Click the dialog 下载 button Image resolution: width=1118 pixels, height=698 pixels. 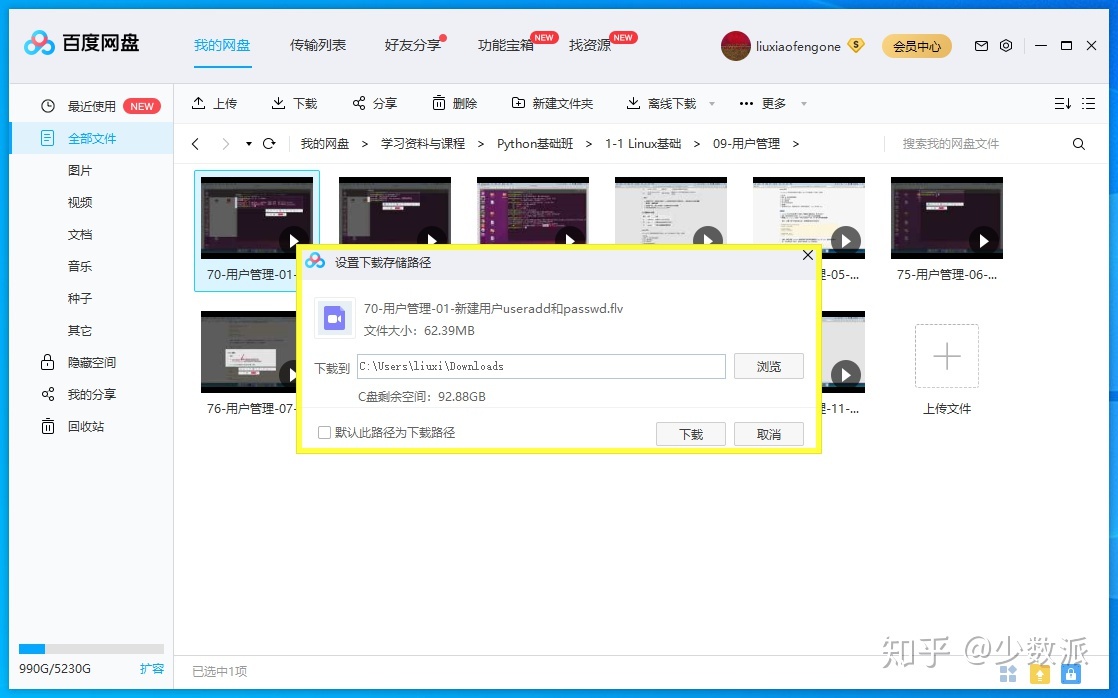coord(691,434)
